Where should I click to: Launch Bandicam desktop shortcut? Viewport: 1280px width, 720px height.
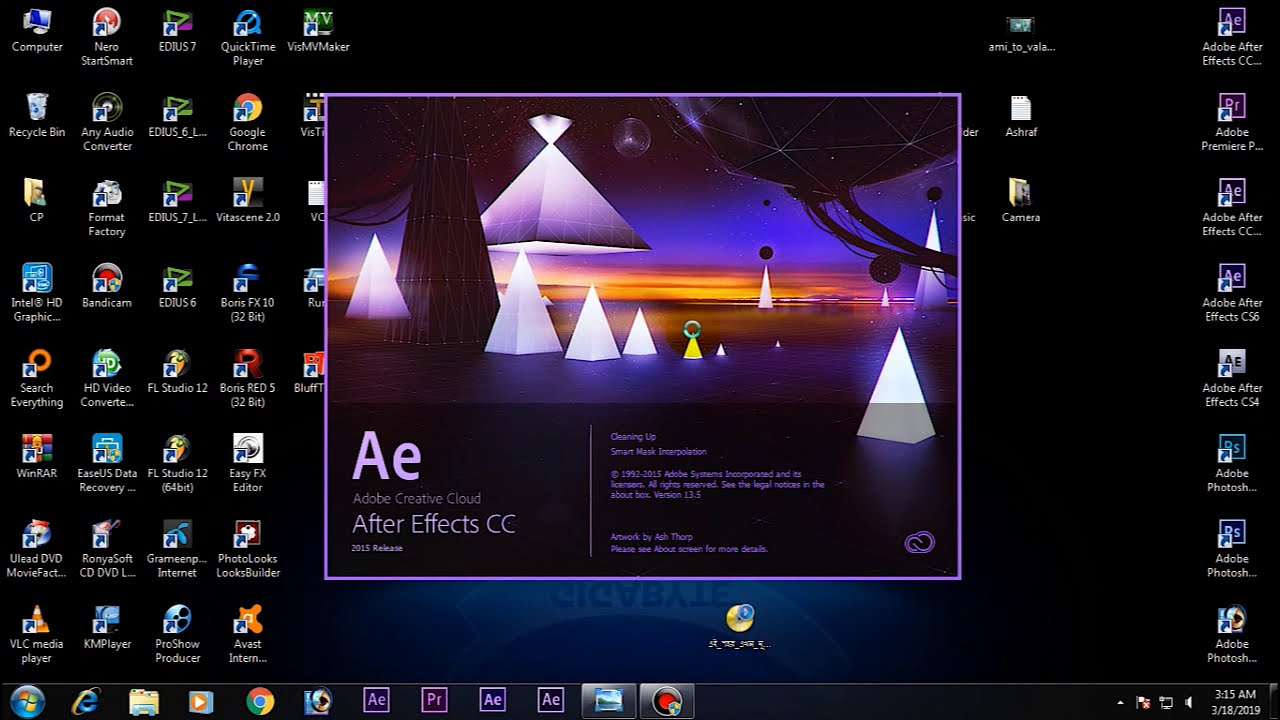click(107, 287)
